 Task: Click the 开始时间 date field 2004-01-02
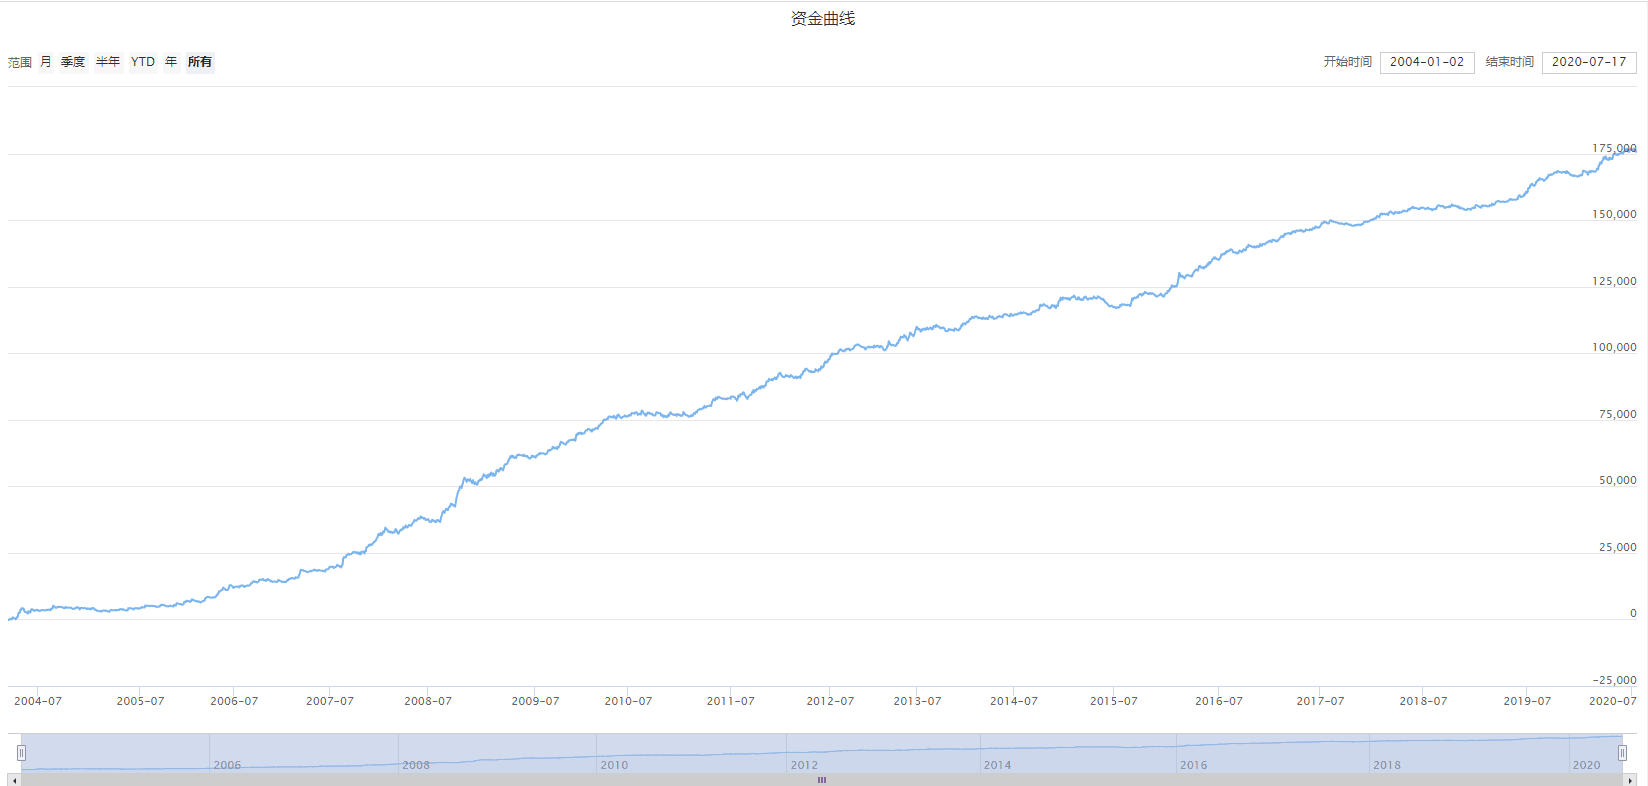(x=1427, y=62)
